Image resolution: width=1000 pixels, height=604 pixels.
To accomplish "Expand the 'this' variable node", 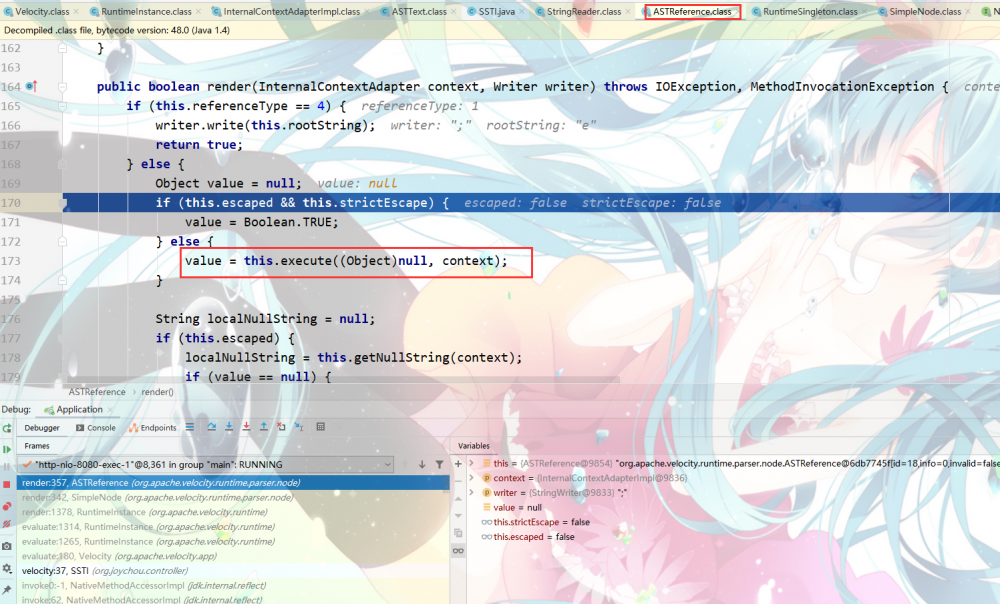I will (472, 463).
